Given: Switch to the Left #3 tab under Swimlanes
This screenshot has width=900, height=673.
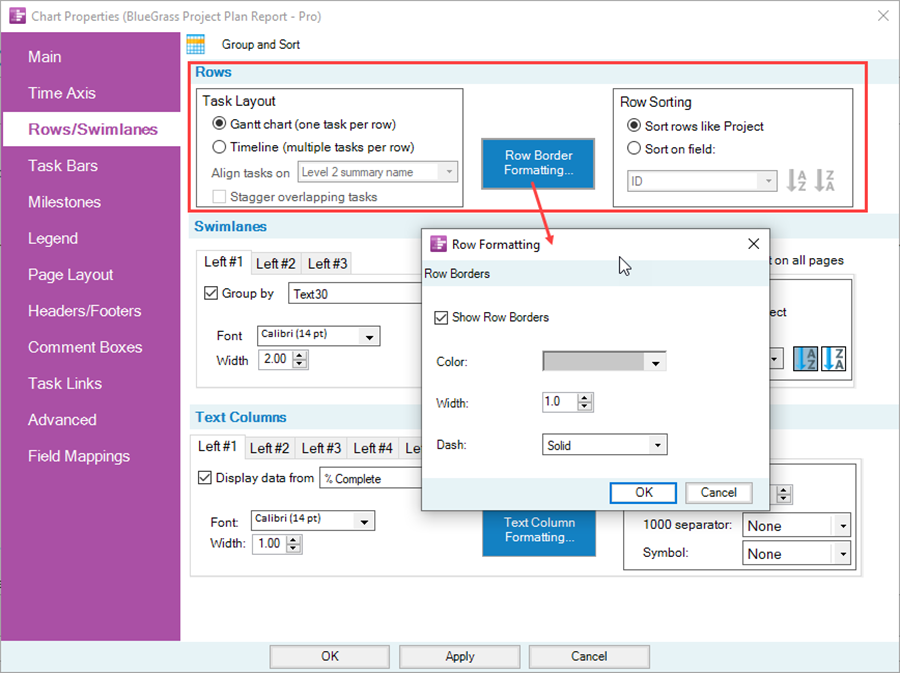Looking at the screenshot, I should click(x=326, y=263).
